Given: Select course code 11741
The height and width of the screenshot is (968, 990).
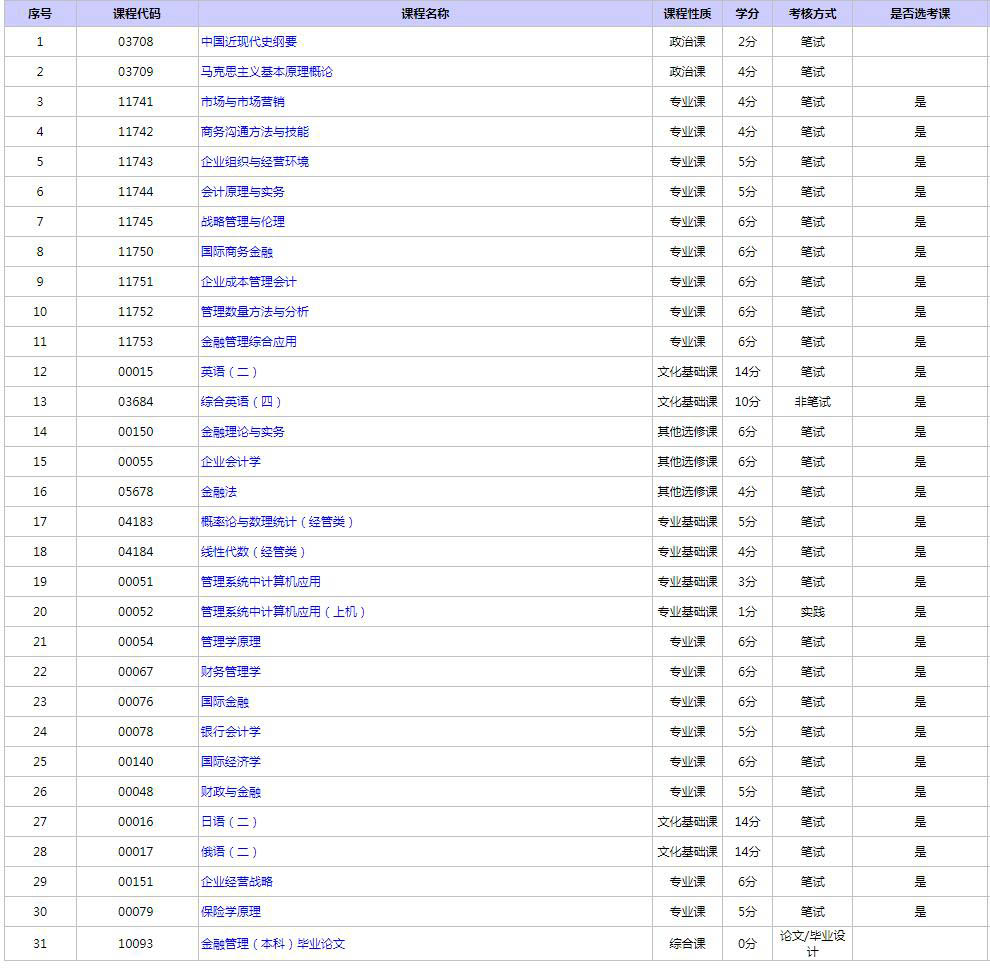Looking at the screenshot, I should (x=136, y=102).
